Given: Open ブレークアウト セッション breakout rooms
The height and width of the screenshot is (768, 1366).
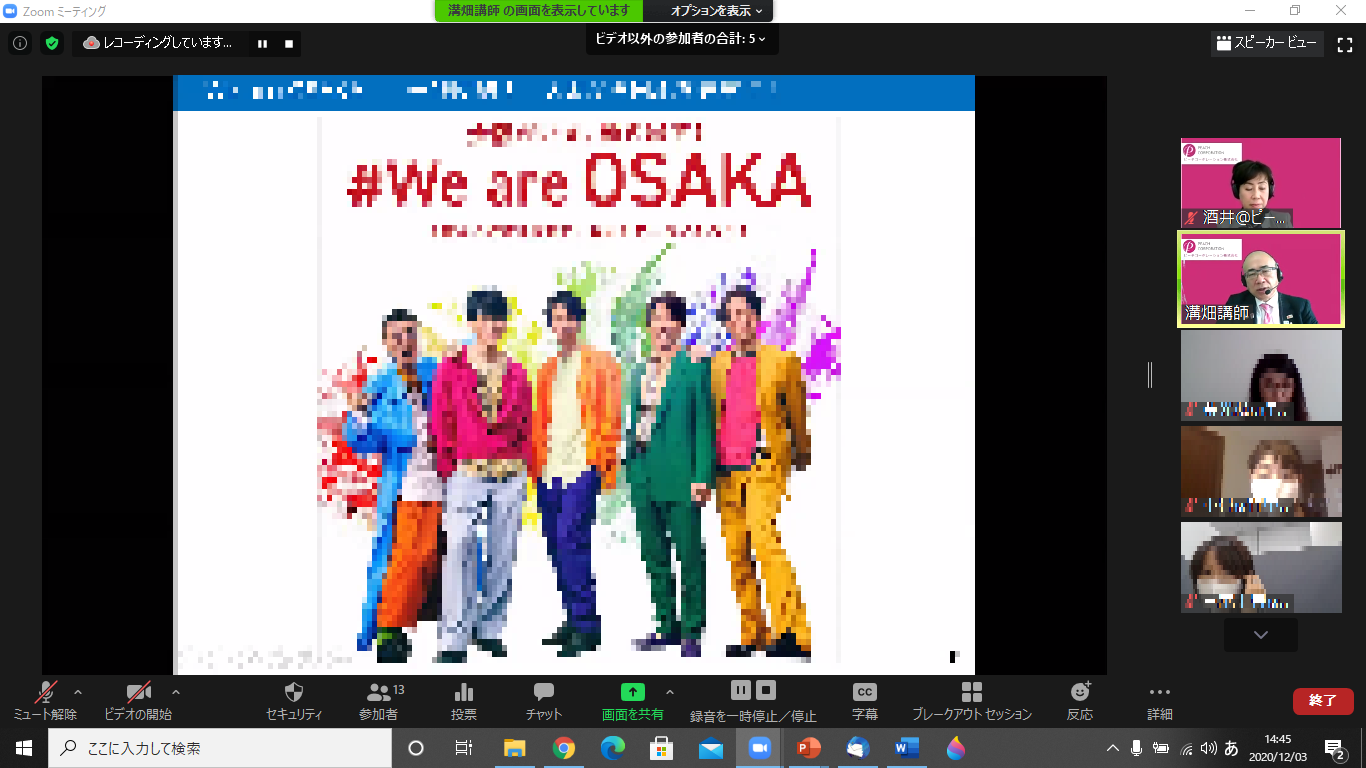Looking at the screenshot, I should coord(971,701).
